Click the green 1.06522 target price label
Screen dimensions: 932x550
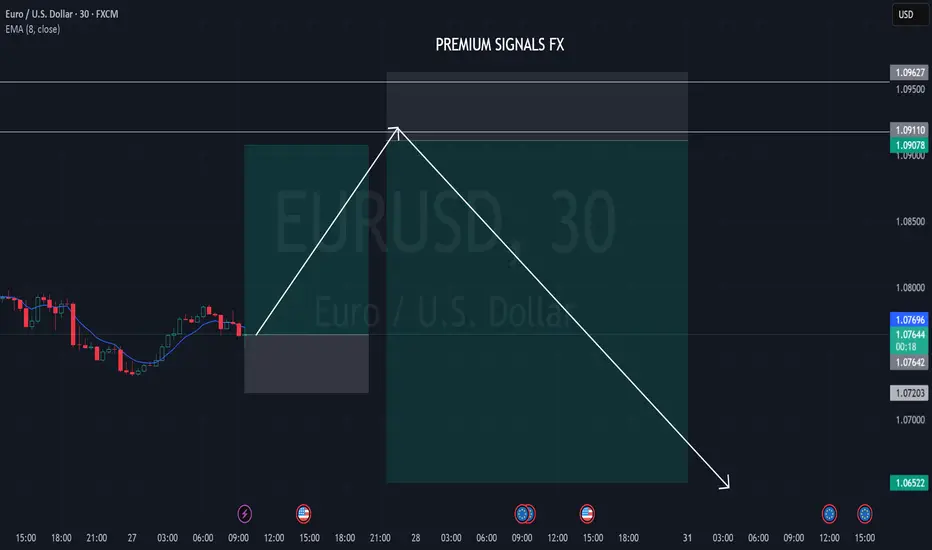coord(909,483)
